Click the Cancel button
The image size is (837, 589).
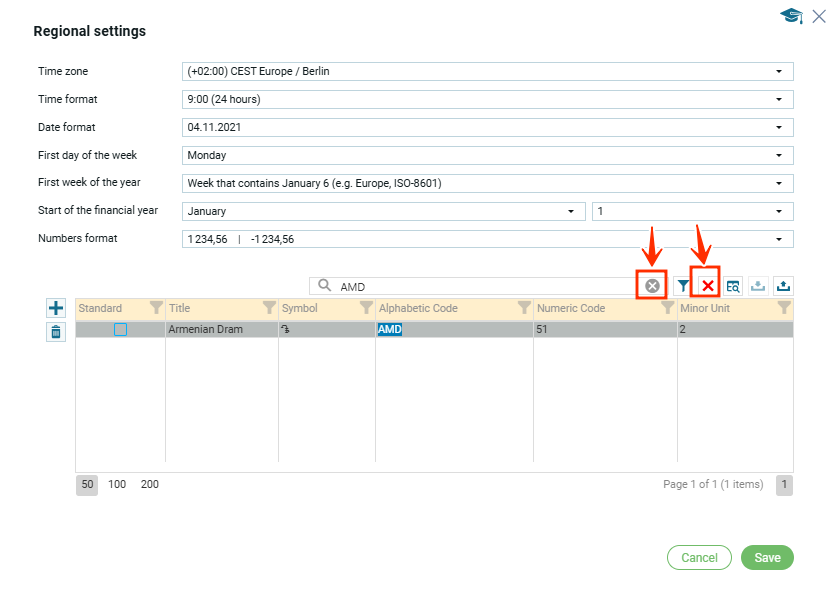pyautogui.click(x=699, y=558)
